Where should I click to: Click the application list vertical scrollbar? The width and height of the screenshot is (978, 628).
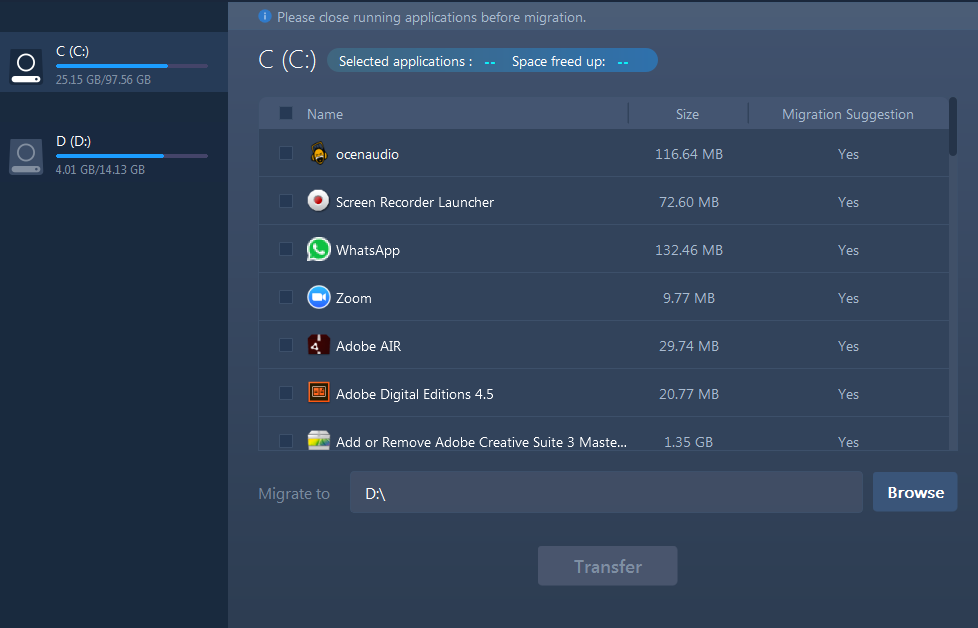pos(952,126)
